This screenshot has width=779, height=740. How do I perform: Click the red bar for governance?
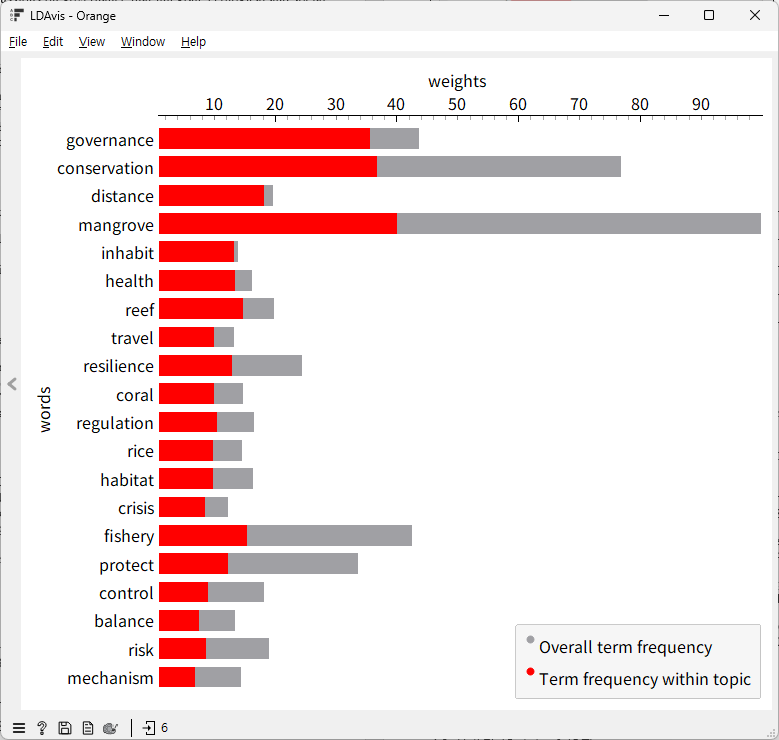(x=264, y=139)
